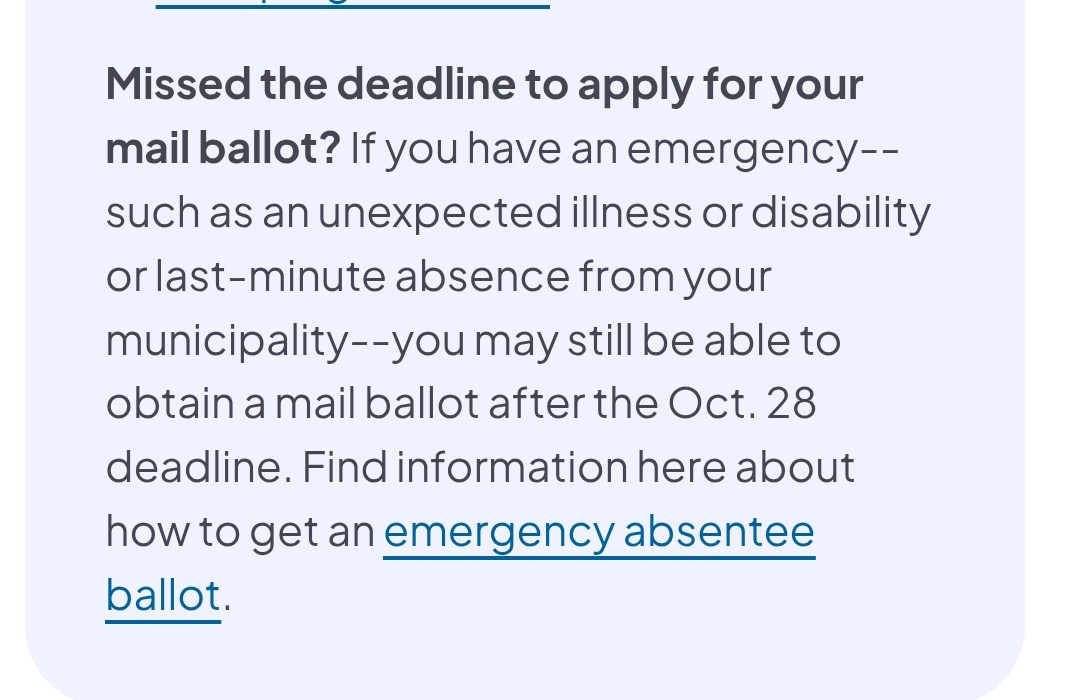Click the 'unexpected illness or disability' phrase

pos(623,212)
